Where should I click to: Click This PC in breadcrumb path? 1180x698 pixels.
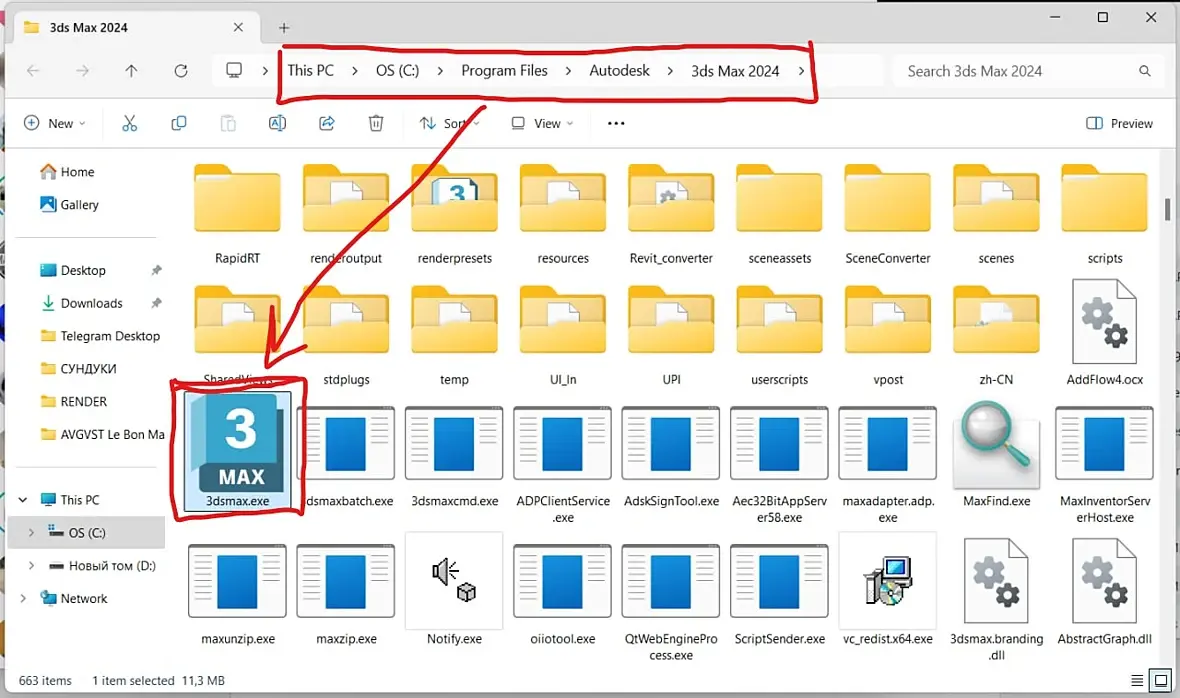pos(310,71)
